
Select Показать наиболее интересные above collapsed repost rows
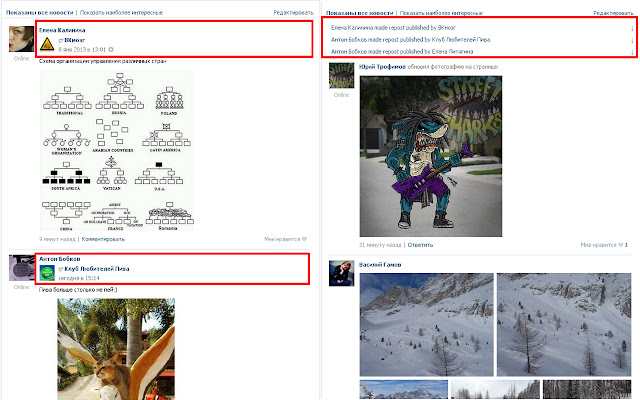pos(441,13)
